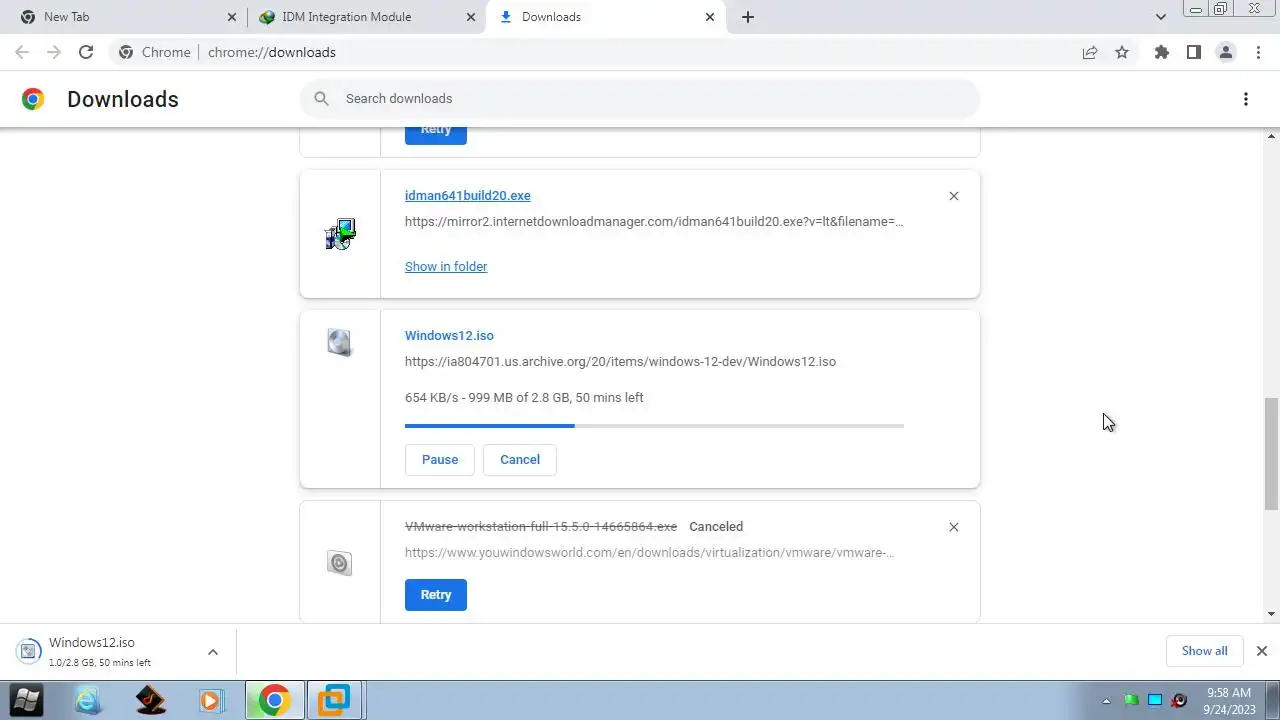Click the youwindowsworld.com VMware URL text

click(x=649, y=553)
